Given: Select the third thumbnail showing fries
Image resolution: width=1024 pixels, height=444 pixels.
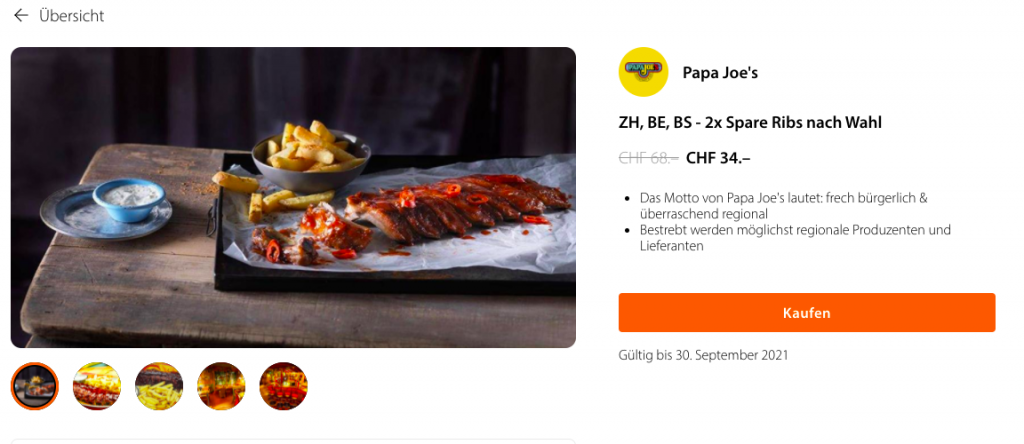Looking at the screenshot, I should coord(159,386).
